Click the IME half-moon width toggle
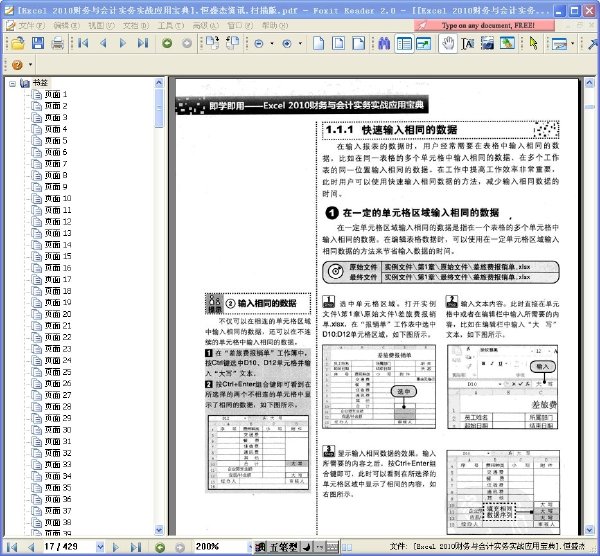Image resolution: width=600 pixels, height=556 pixels. (307, 547)
